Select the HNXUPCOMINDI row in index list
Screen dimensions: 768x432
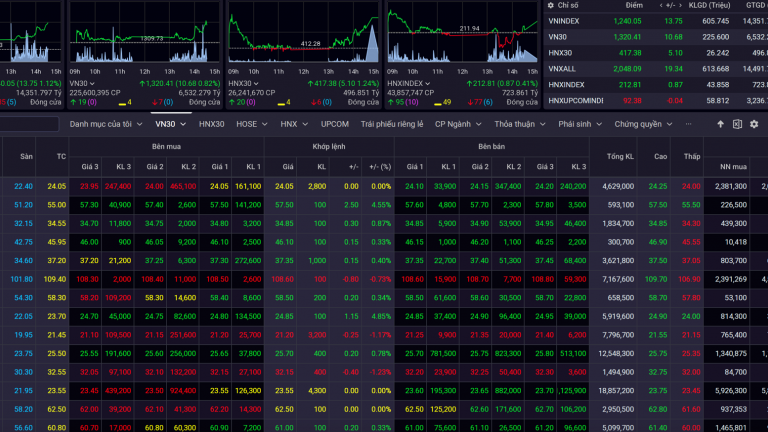click(656, 101)
